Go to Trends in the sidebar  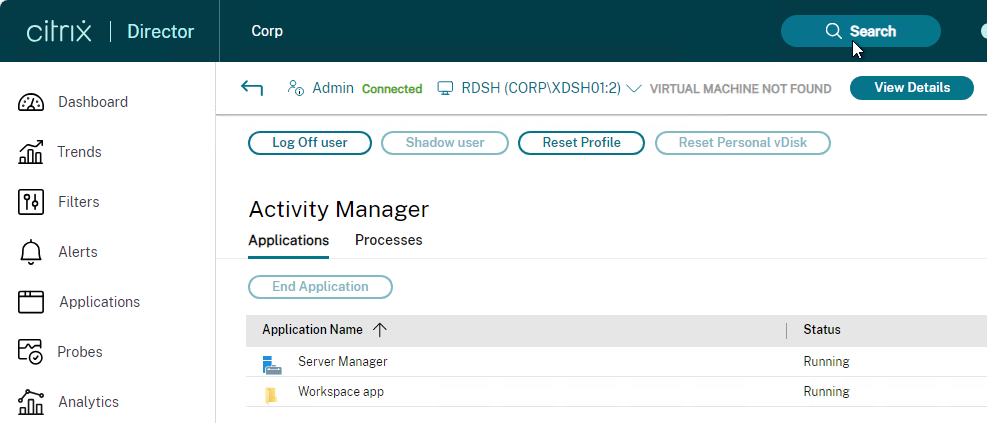coord(79,152)
